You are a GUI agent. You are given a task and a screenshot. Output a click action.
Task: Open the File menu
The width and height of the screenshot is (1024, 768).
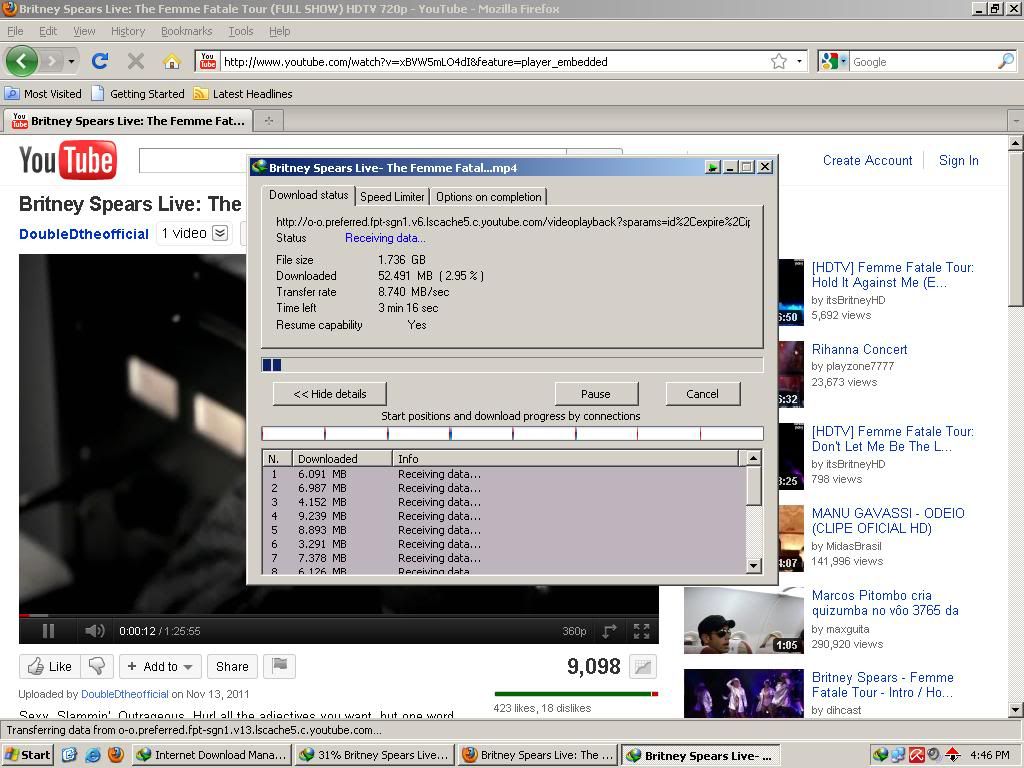pos(15,31)
